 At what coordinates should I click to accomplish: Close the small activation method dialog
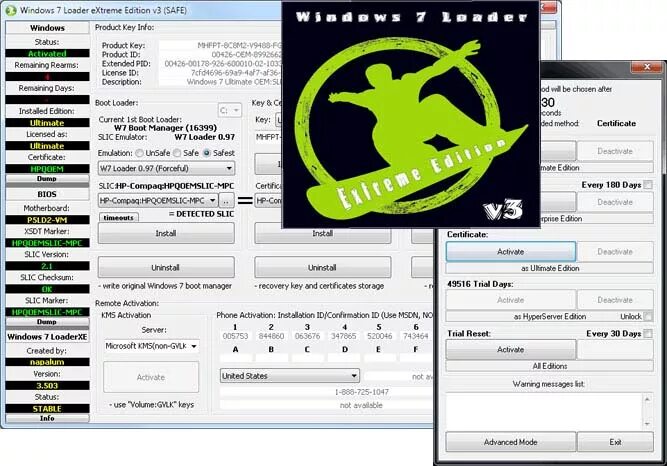point(647,67)
